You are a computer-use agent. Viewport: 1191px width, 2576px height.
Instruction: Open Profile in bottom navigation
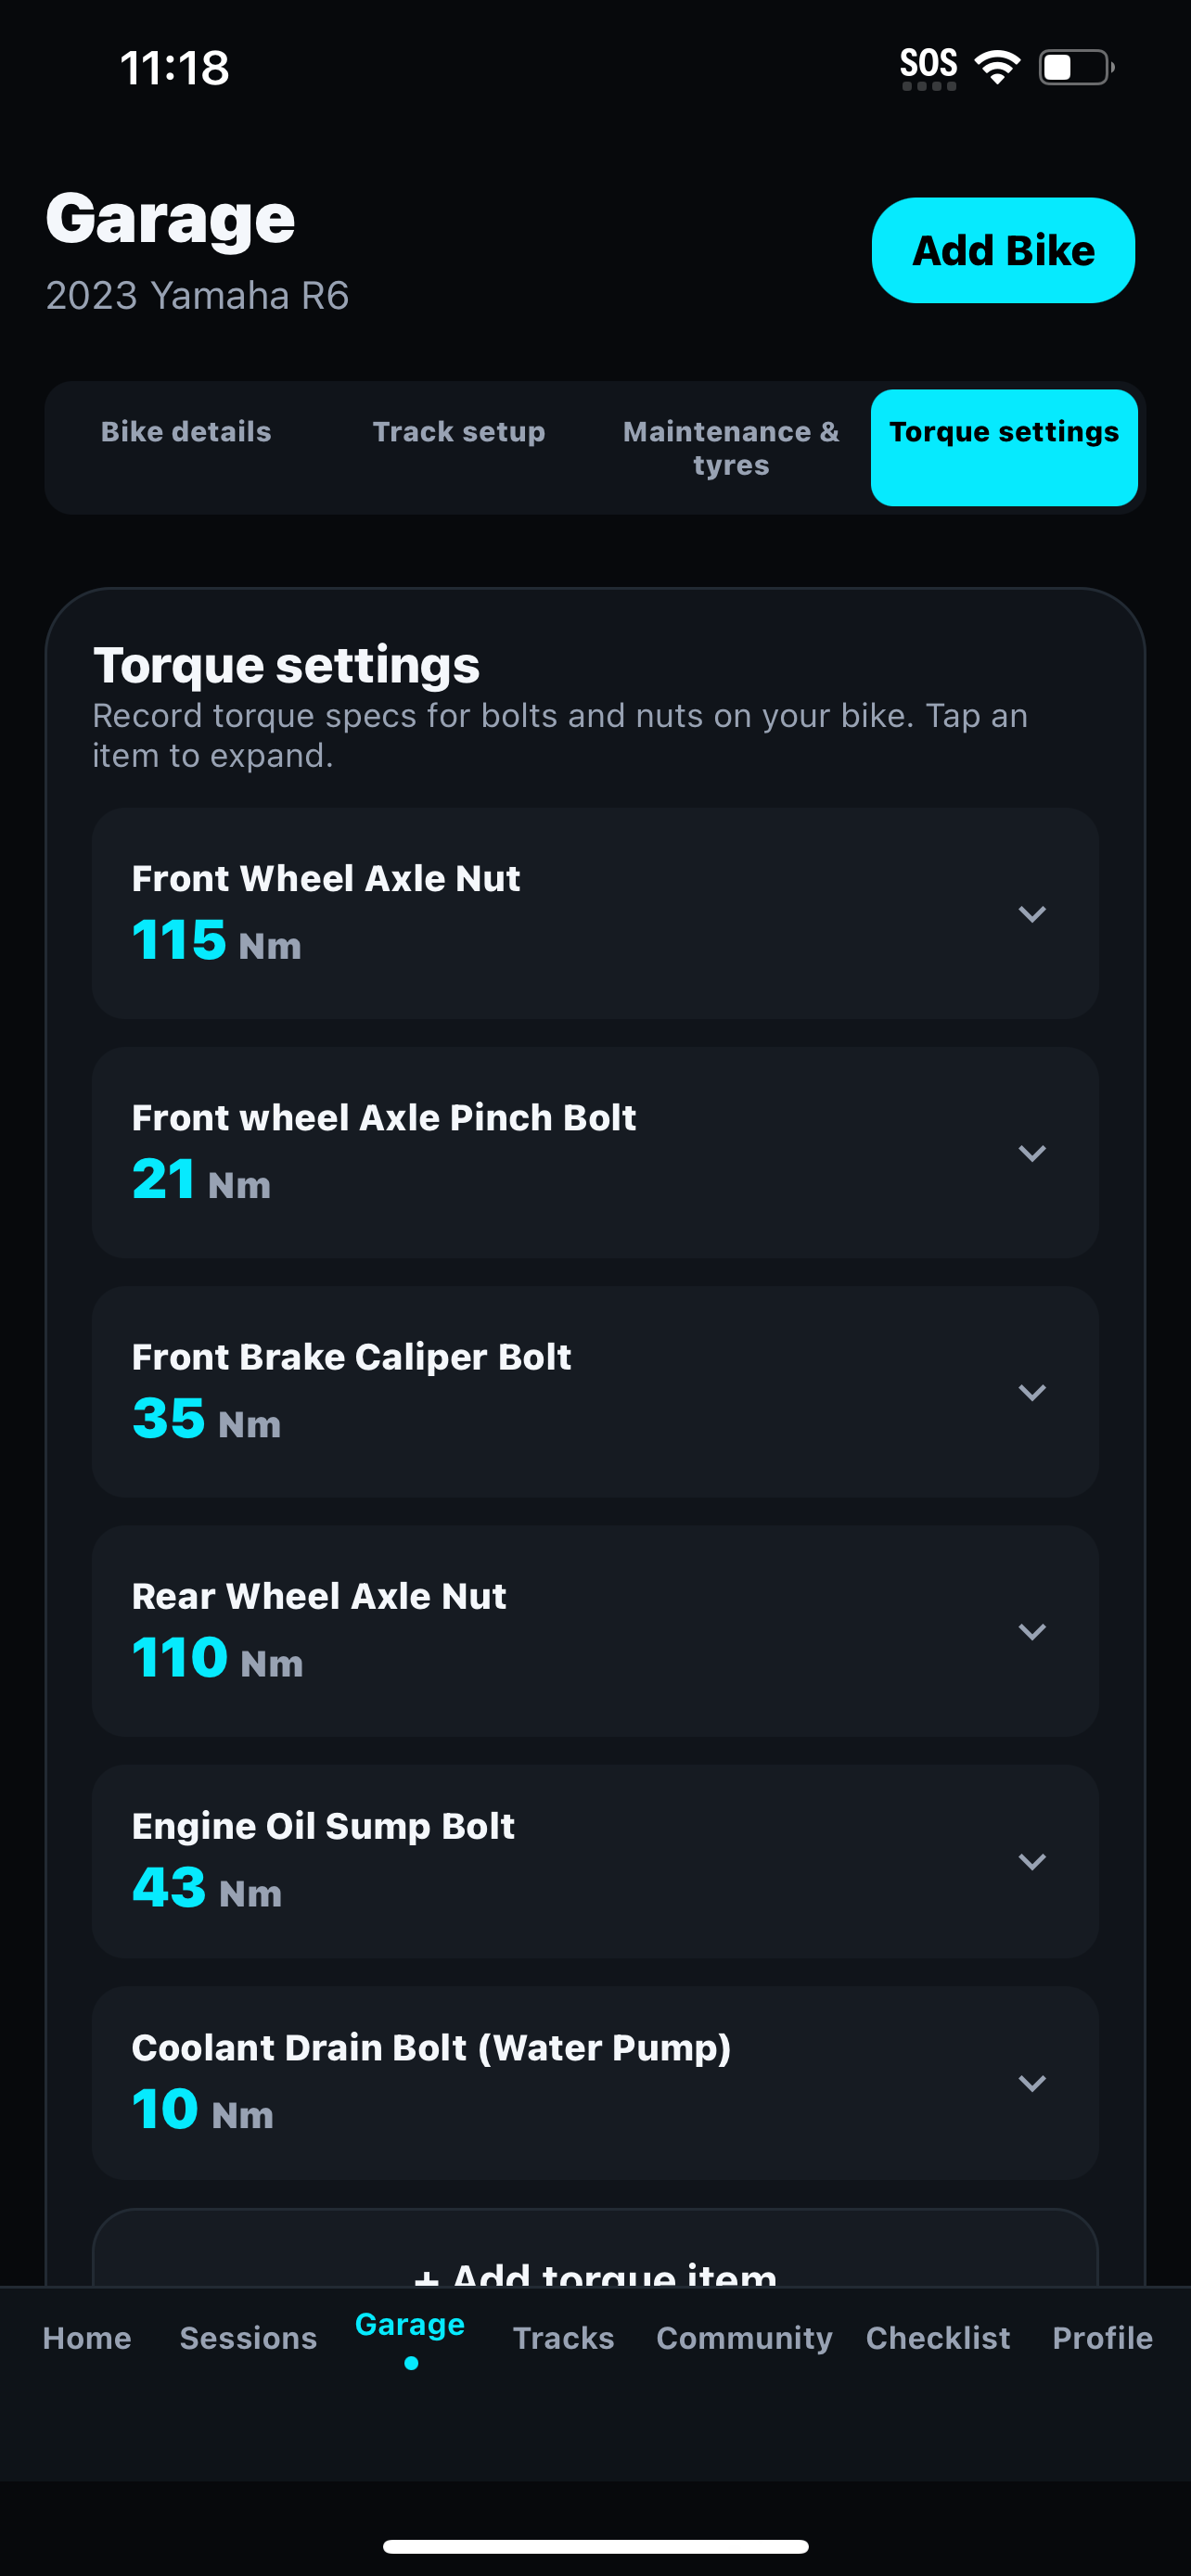click(1102, 2338)
